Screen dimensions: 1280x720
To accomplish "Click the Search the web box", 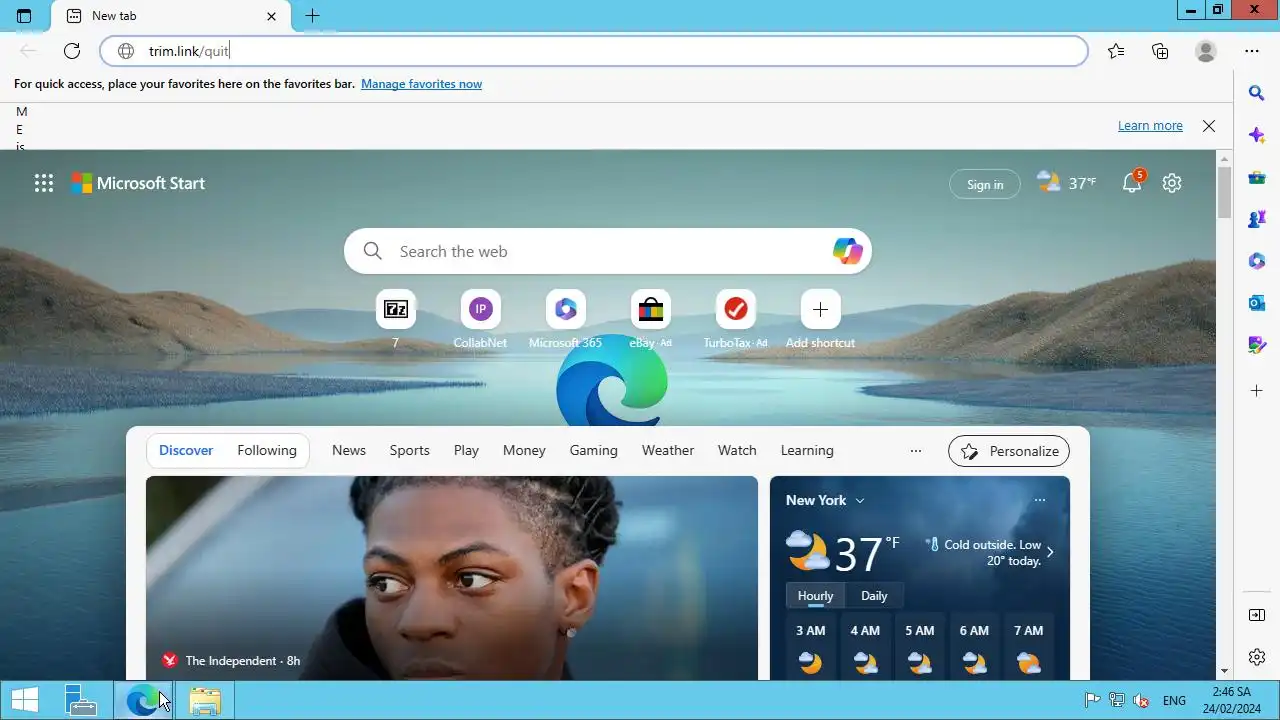I will [608, 251].
